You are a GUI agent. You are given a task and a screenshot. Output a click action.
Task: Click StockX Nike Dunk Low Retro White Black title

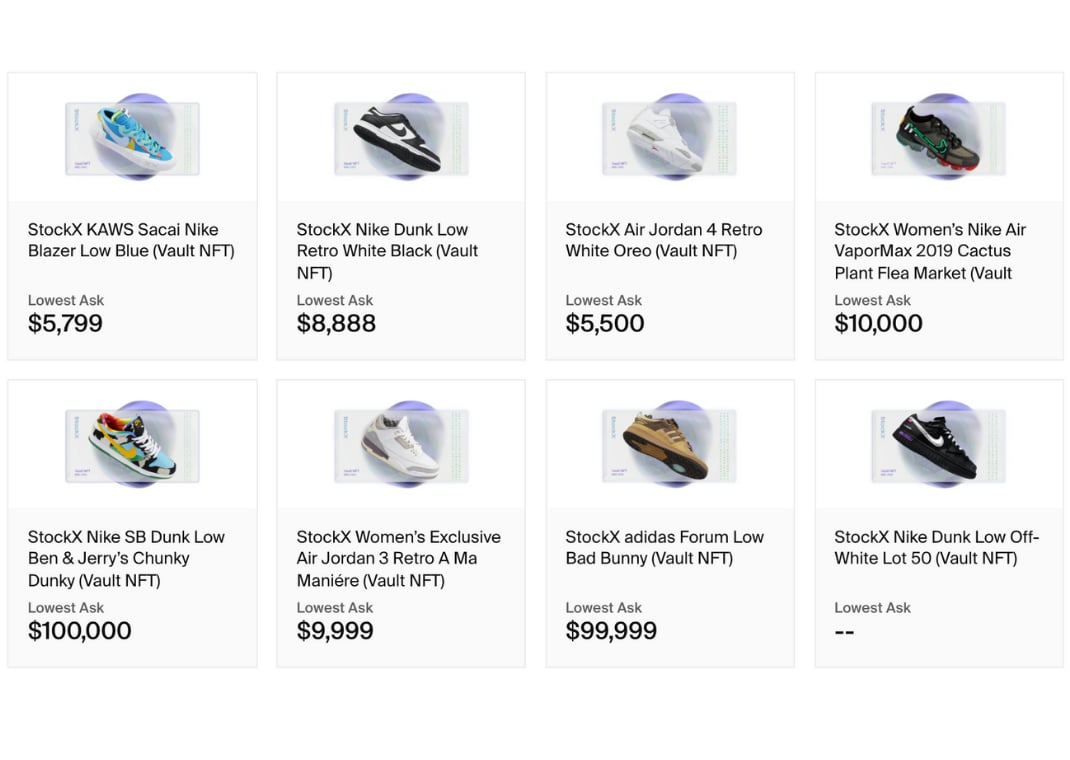click(388, 251)
